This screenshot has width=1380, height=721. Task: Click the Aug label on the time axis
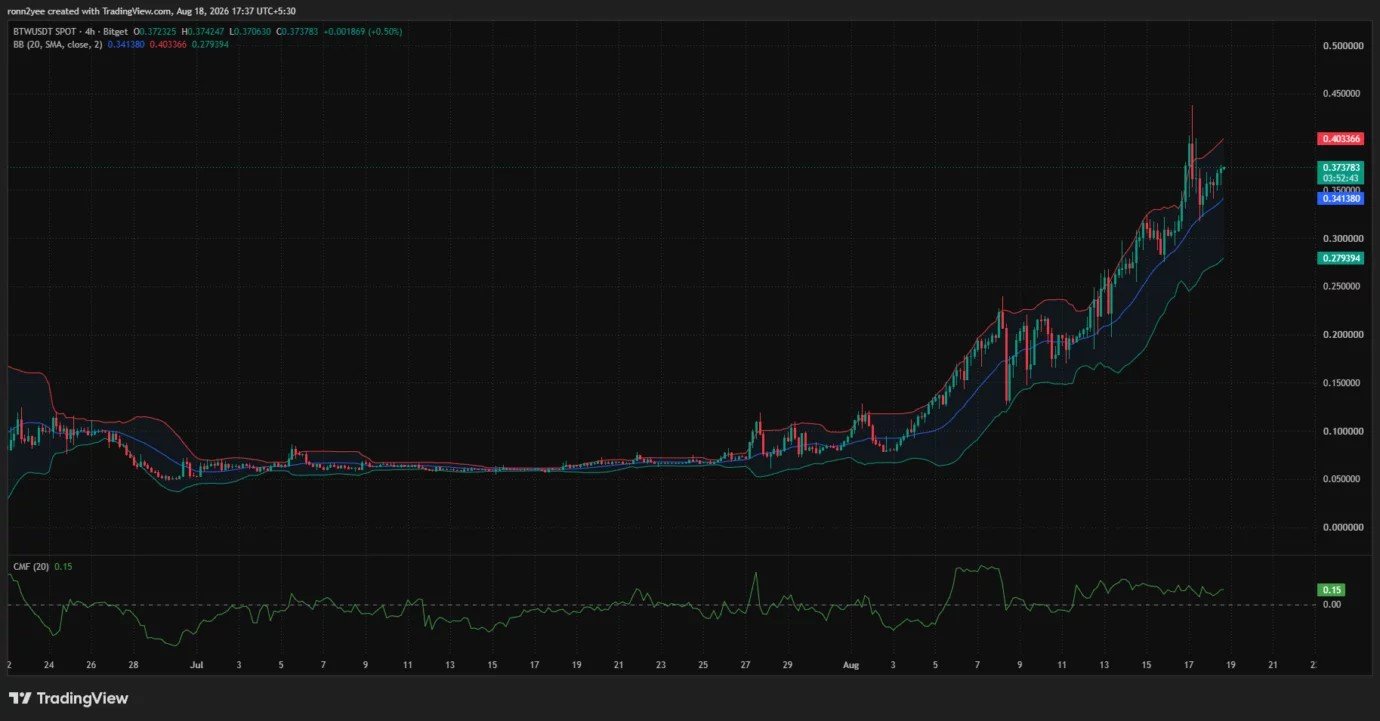point(851,664)
